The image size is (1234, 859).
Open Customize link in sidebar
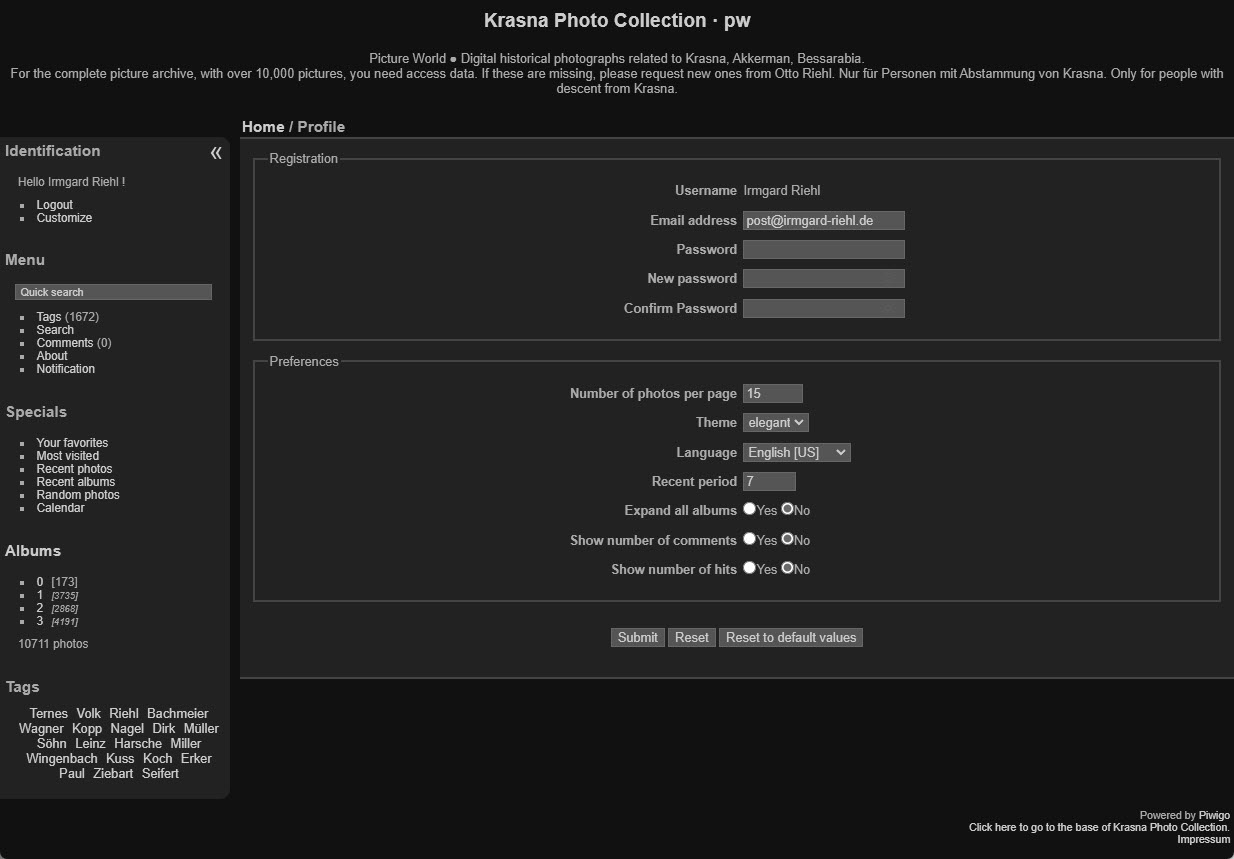[x=64, y=218]
